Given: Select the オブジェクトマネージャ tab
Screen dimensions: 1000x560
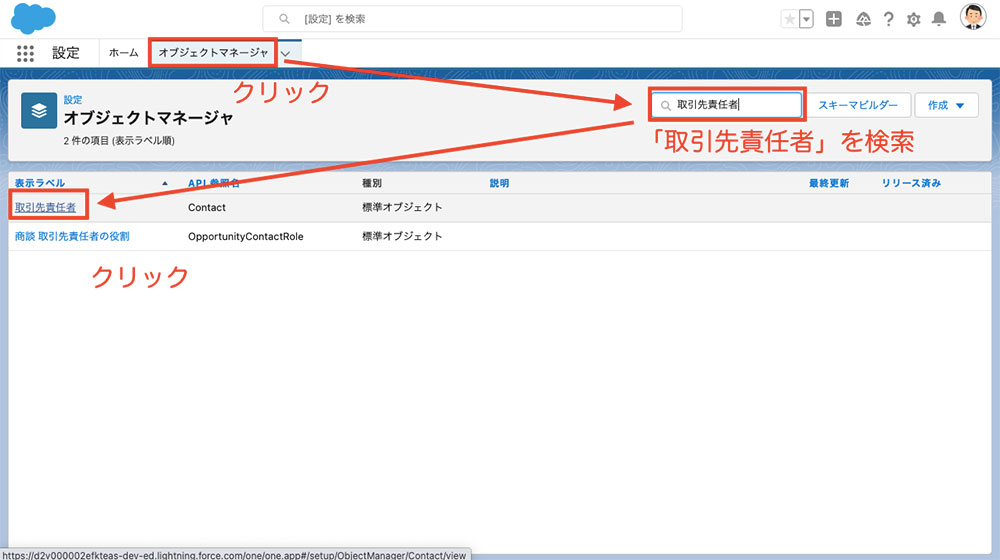Looking at the screenshot, I should (213, 53).
